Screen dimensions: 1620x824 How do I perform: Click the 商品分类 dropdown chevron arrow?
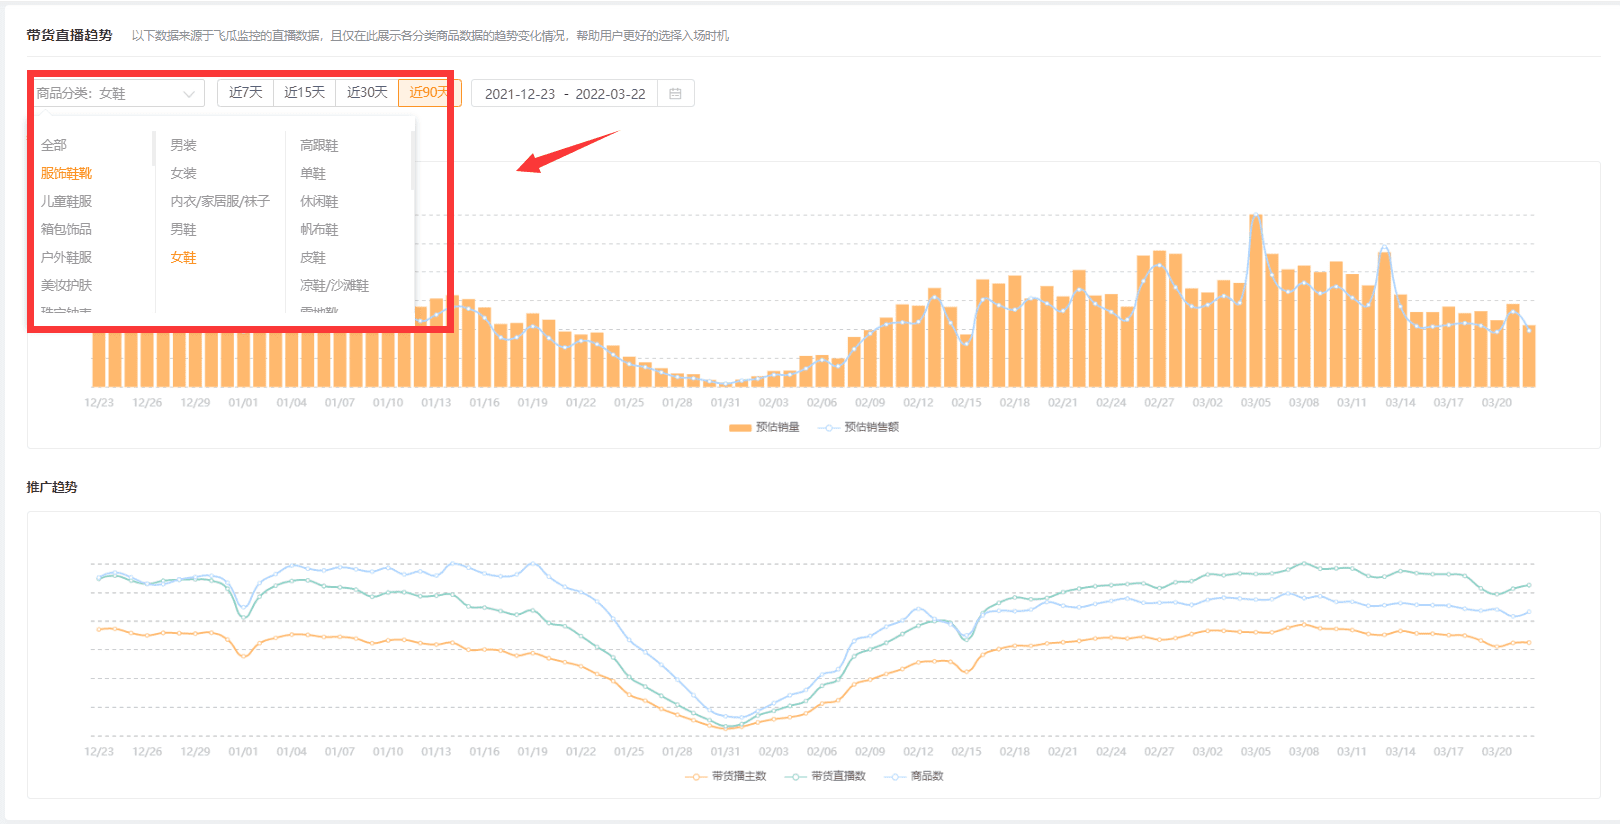[x=189, y=94]
